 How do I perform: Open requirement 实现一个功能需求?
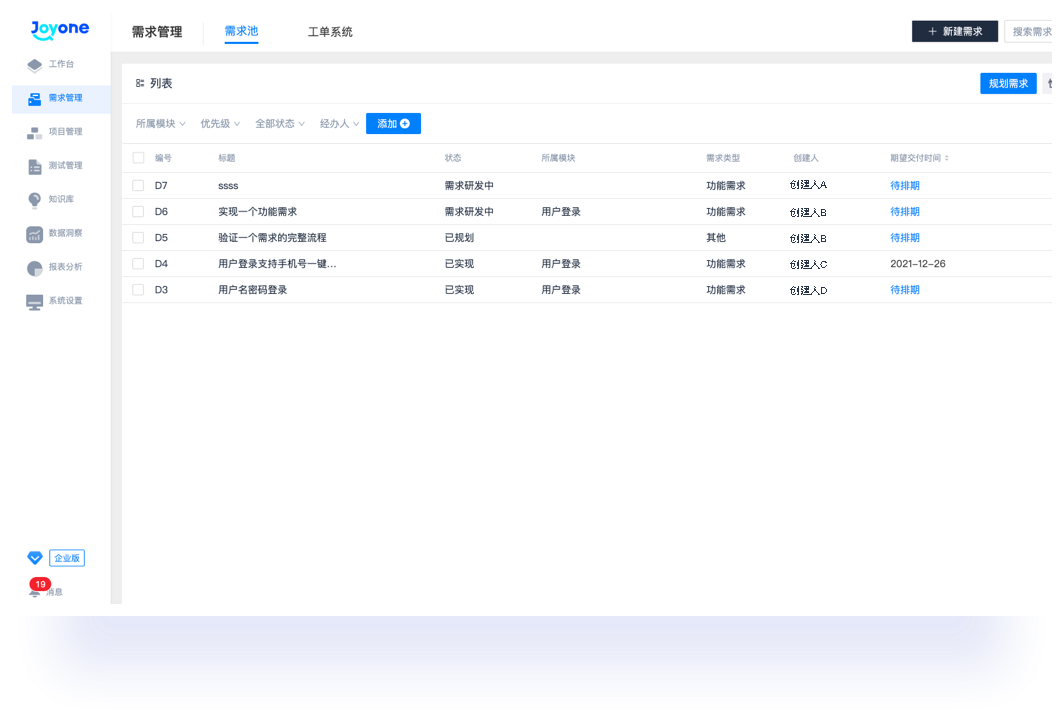click(x=257, y=212)
